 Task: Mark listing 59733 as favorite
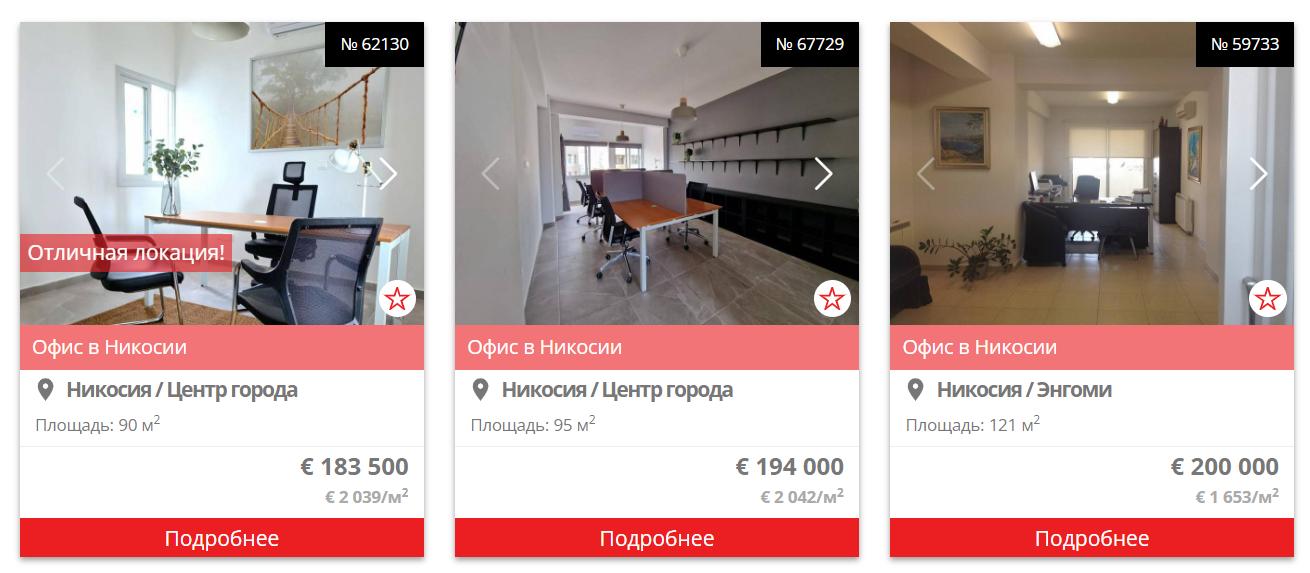[x=1267, y=298]
